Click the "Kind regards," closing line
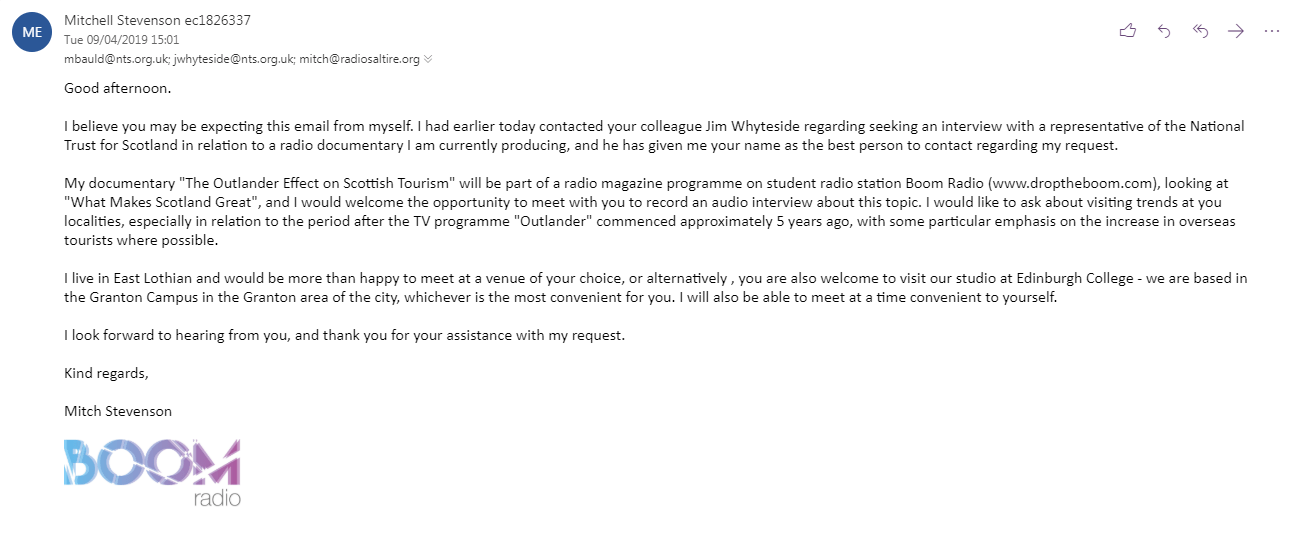 point(106,373)
